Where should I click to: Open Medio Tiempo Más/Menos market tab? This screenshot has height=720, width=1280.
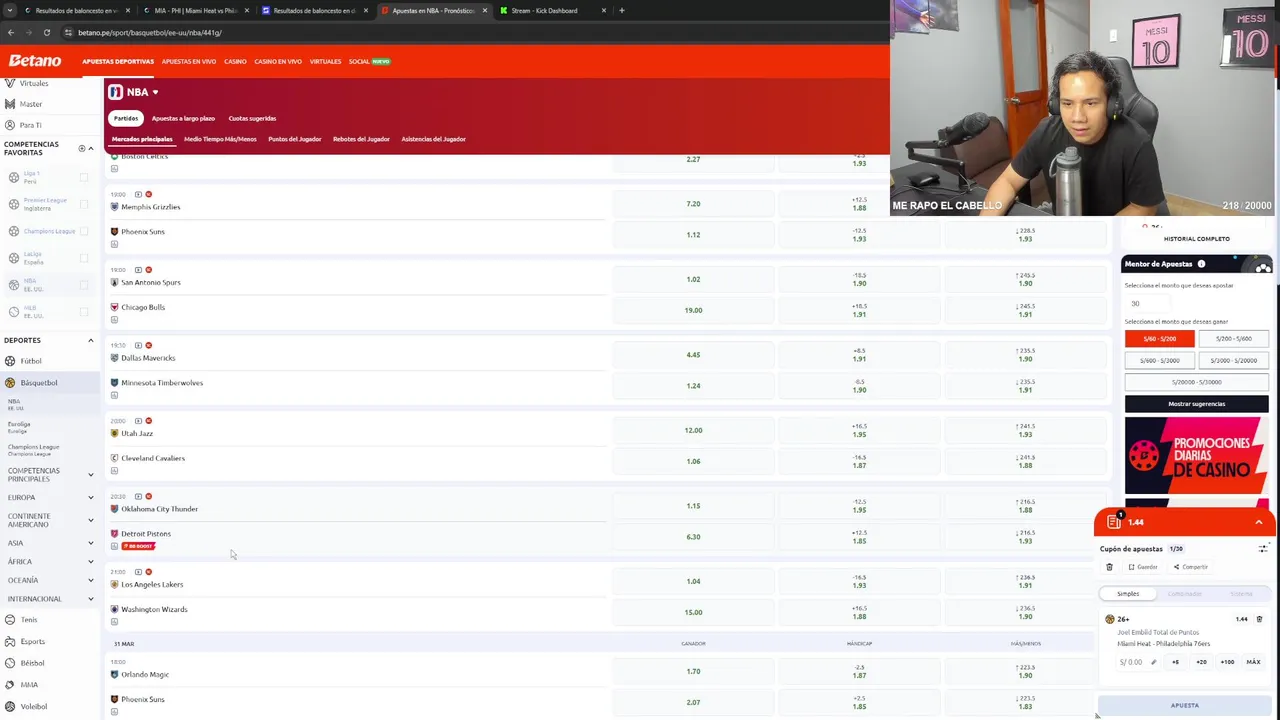220,139
